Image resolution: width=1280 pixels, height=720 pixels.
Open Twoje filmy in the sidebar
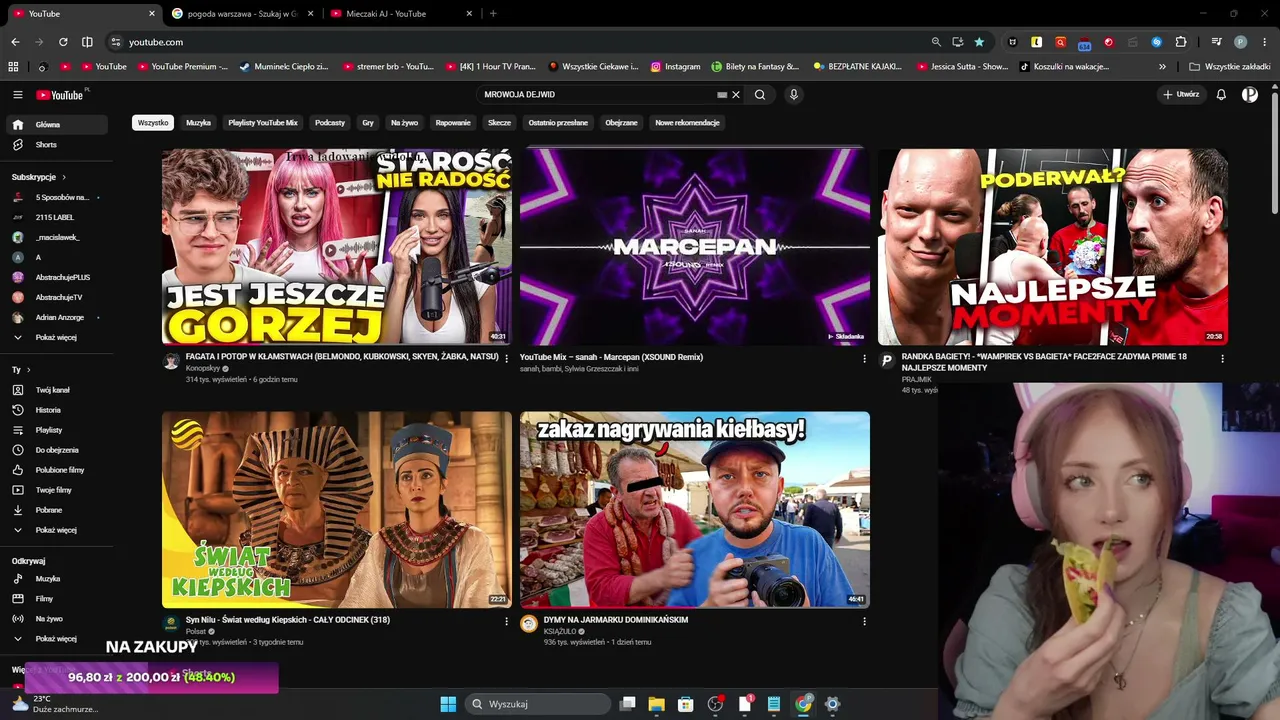[59, 490]
